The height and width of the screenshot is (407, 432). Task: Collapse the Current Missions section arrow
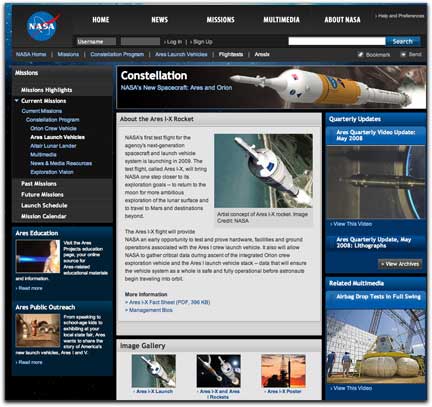(x=16, y=101)
